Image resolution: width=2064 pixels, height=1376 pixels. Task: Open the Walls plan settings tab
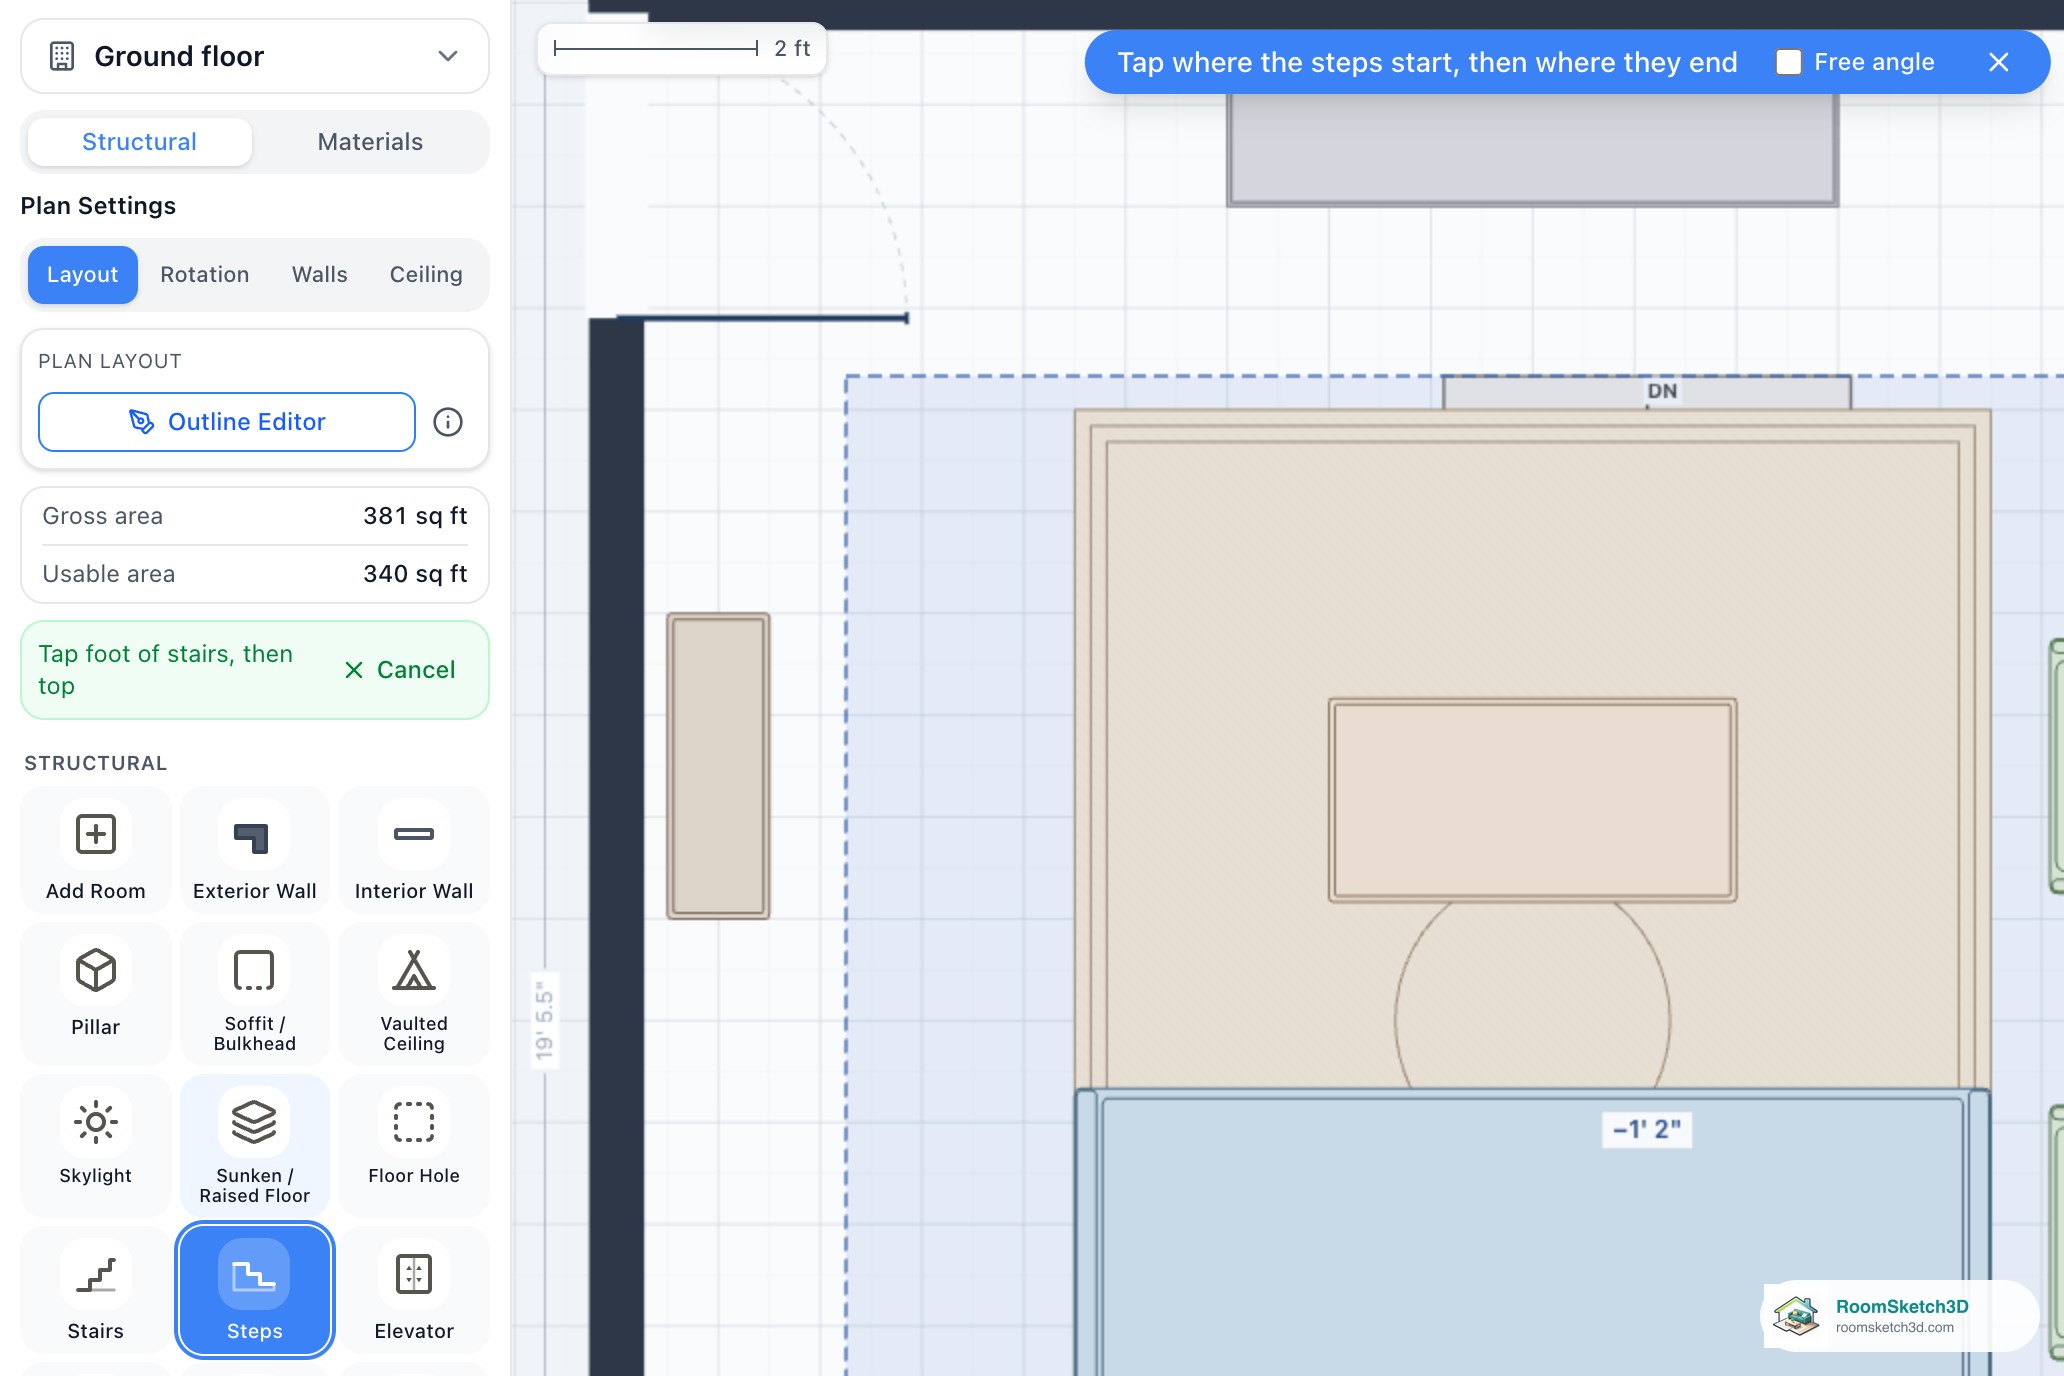click(x=319, y=275)
